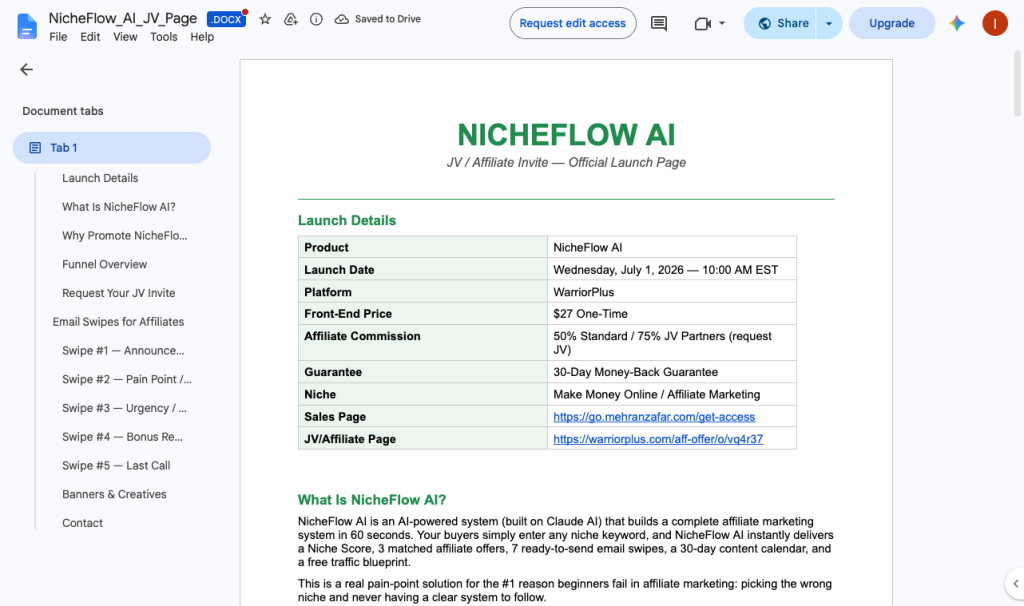The image size is (1024, 606).
Task: Click the Launch Date value cell
Action: point(671,270)
